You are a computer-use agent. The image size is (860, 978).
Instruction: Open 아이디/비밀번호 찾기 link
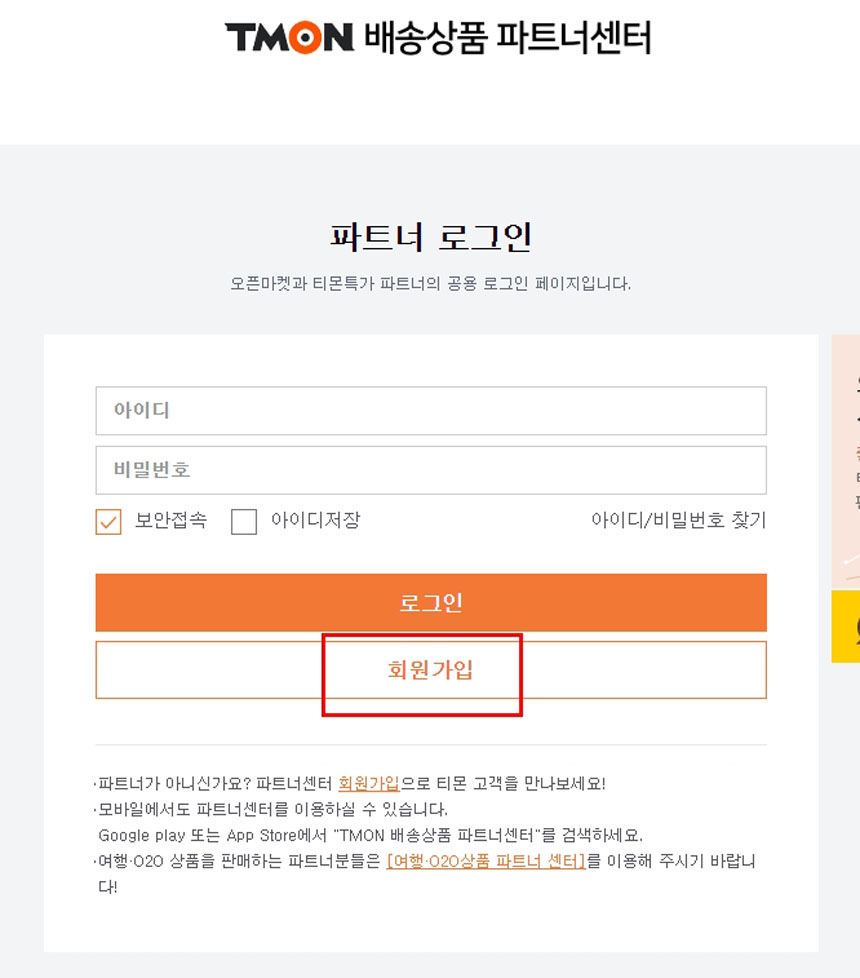(679, 520)
